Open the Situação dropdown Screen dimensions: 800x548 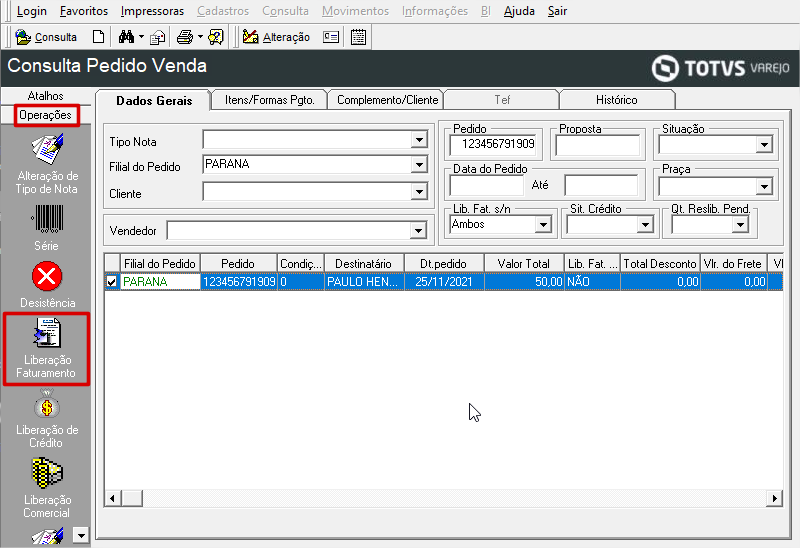coord(764,145)
